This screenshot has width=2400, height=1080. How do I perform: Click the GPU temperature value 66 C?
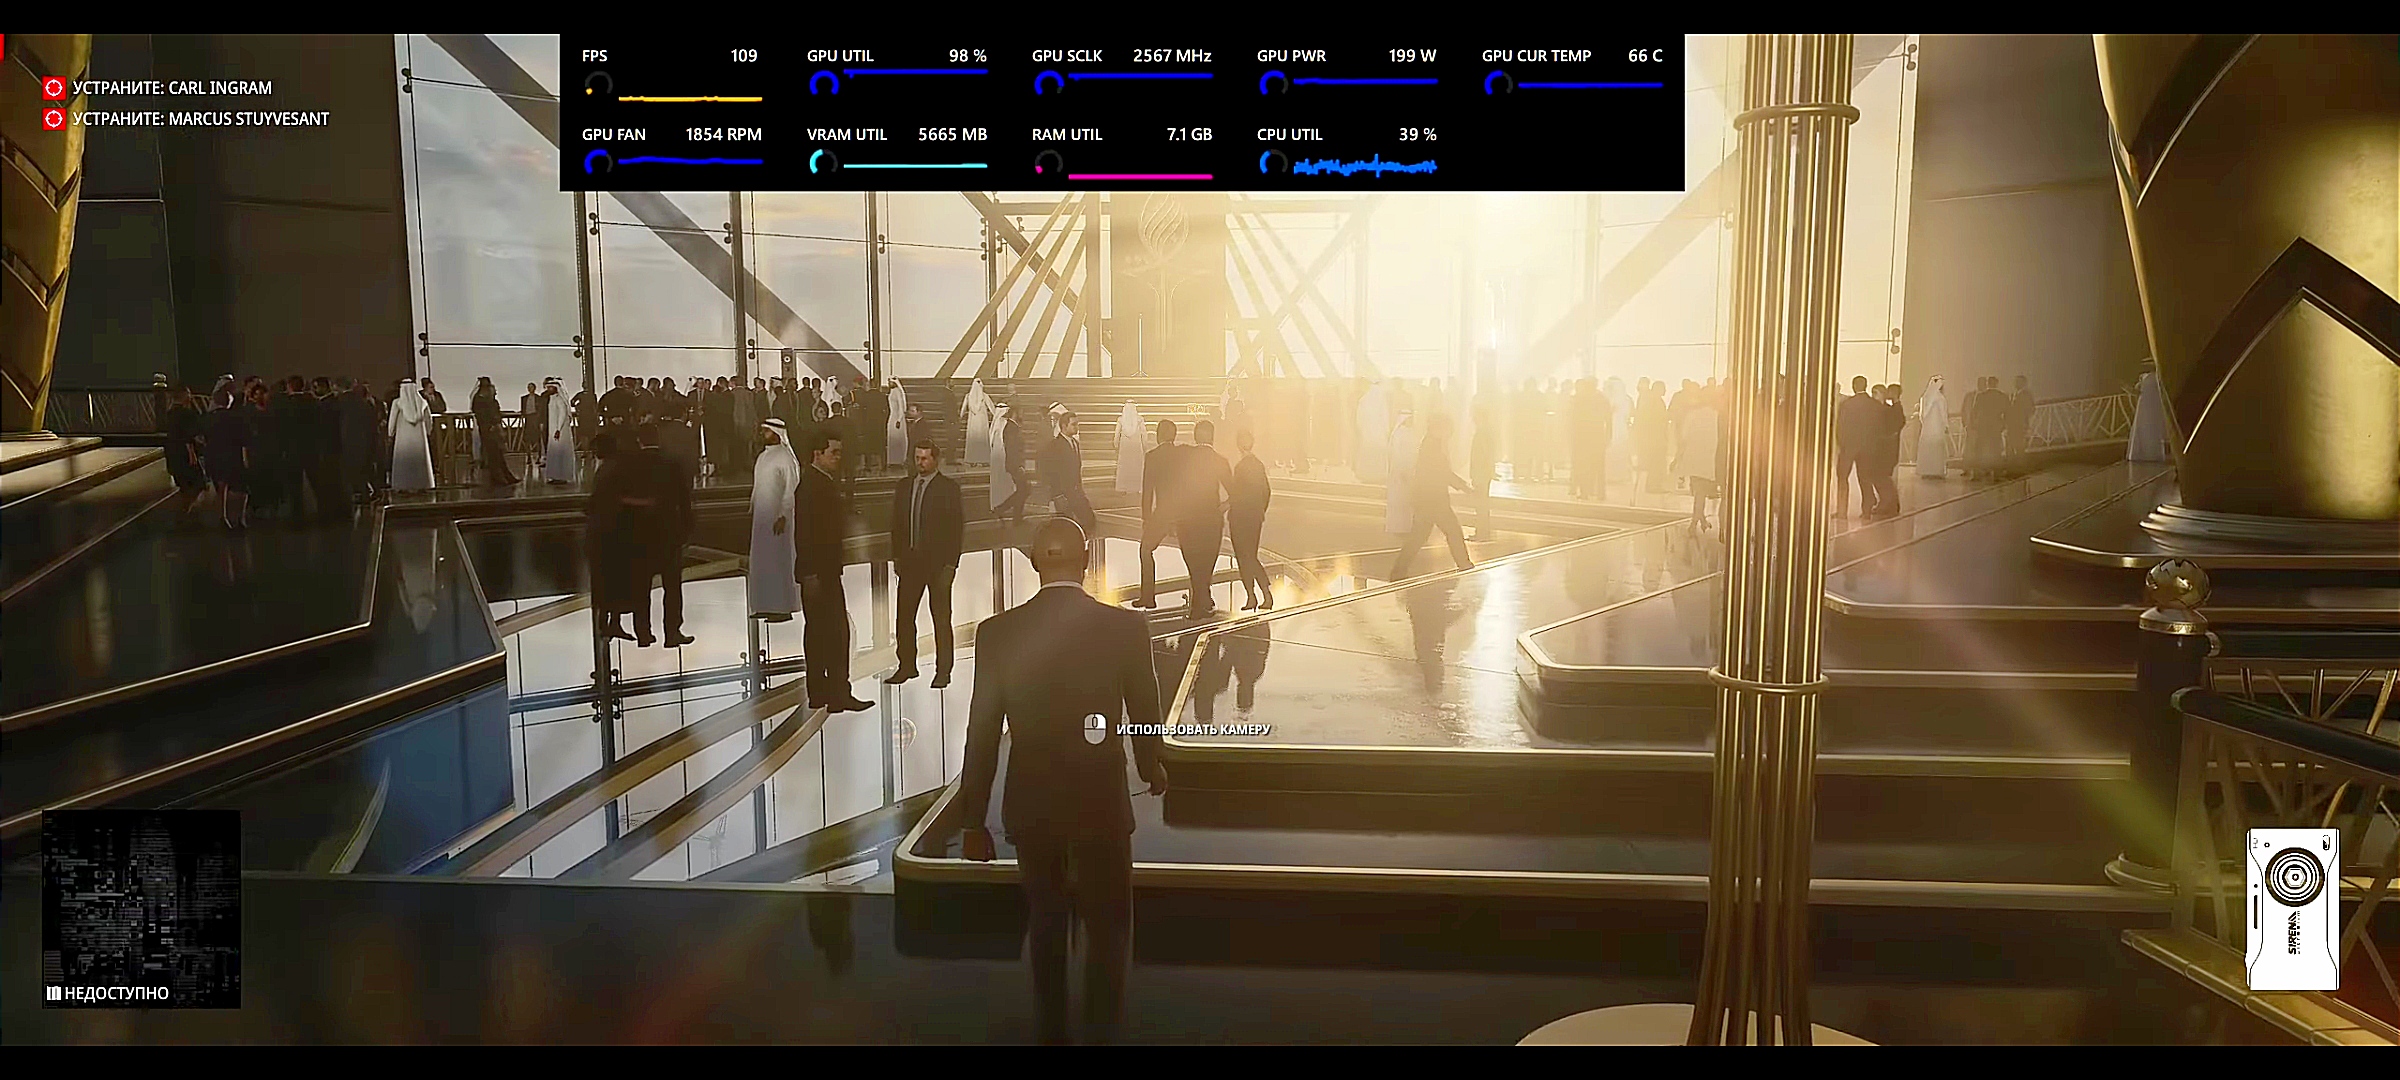pyautogui.click(x=1645, y=56)
